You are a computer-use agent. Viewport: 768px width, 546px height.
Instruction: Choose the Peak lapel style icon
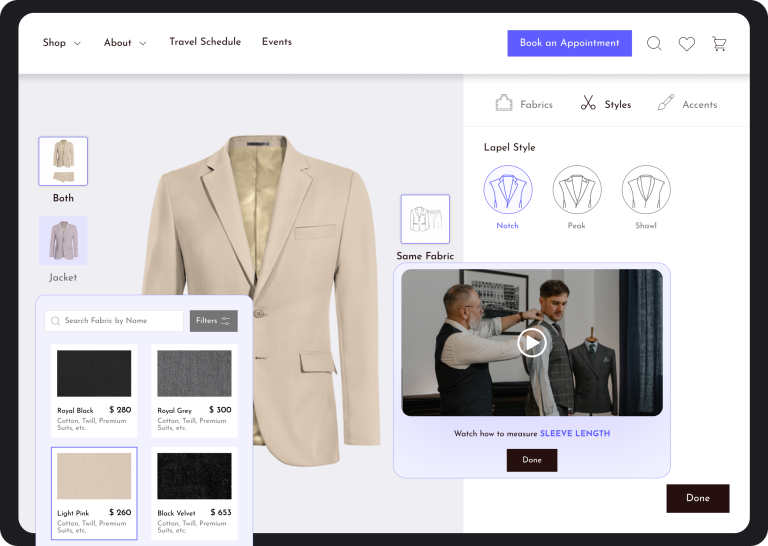point(576,190)
